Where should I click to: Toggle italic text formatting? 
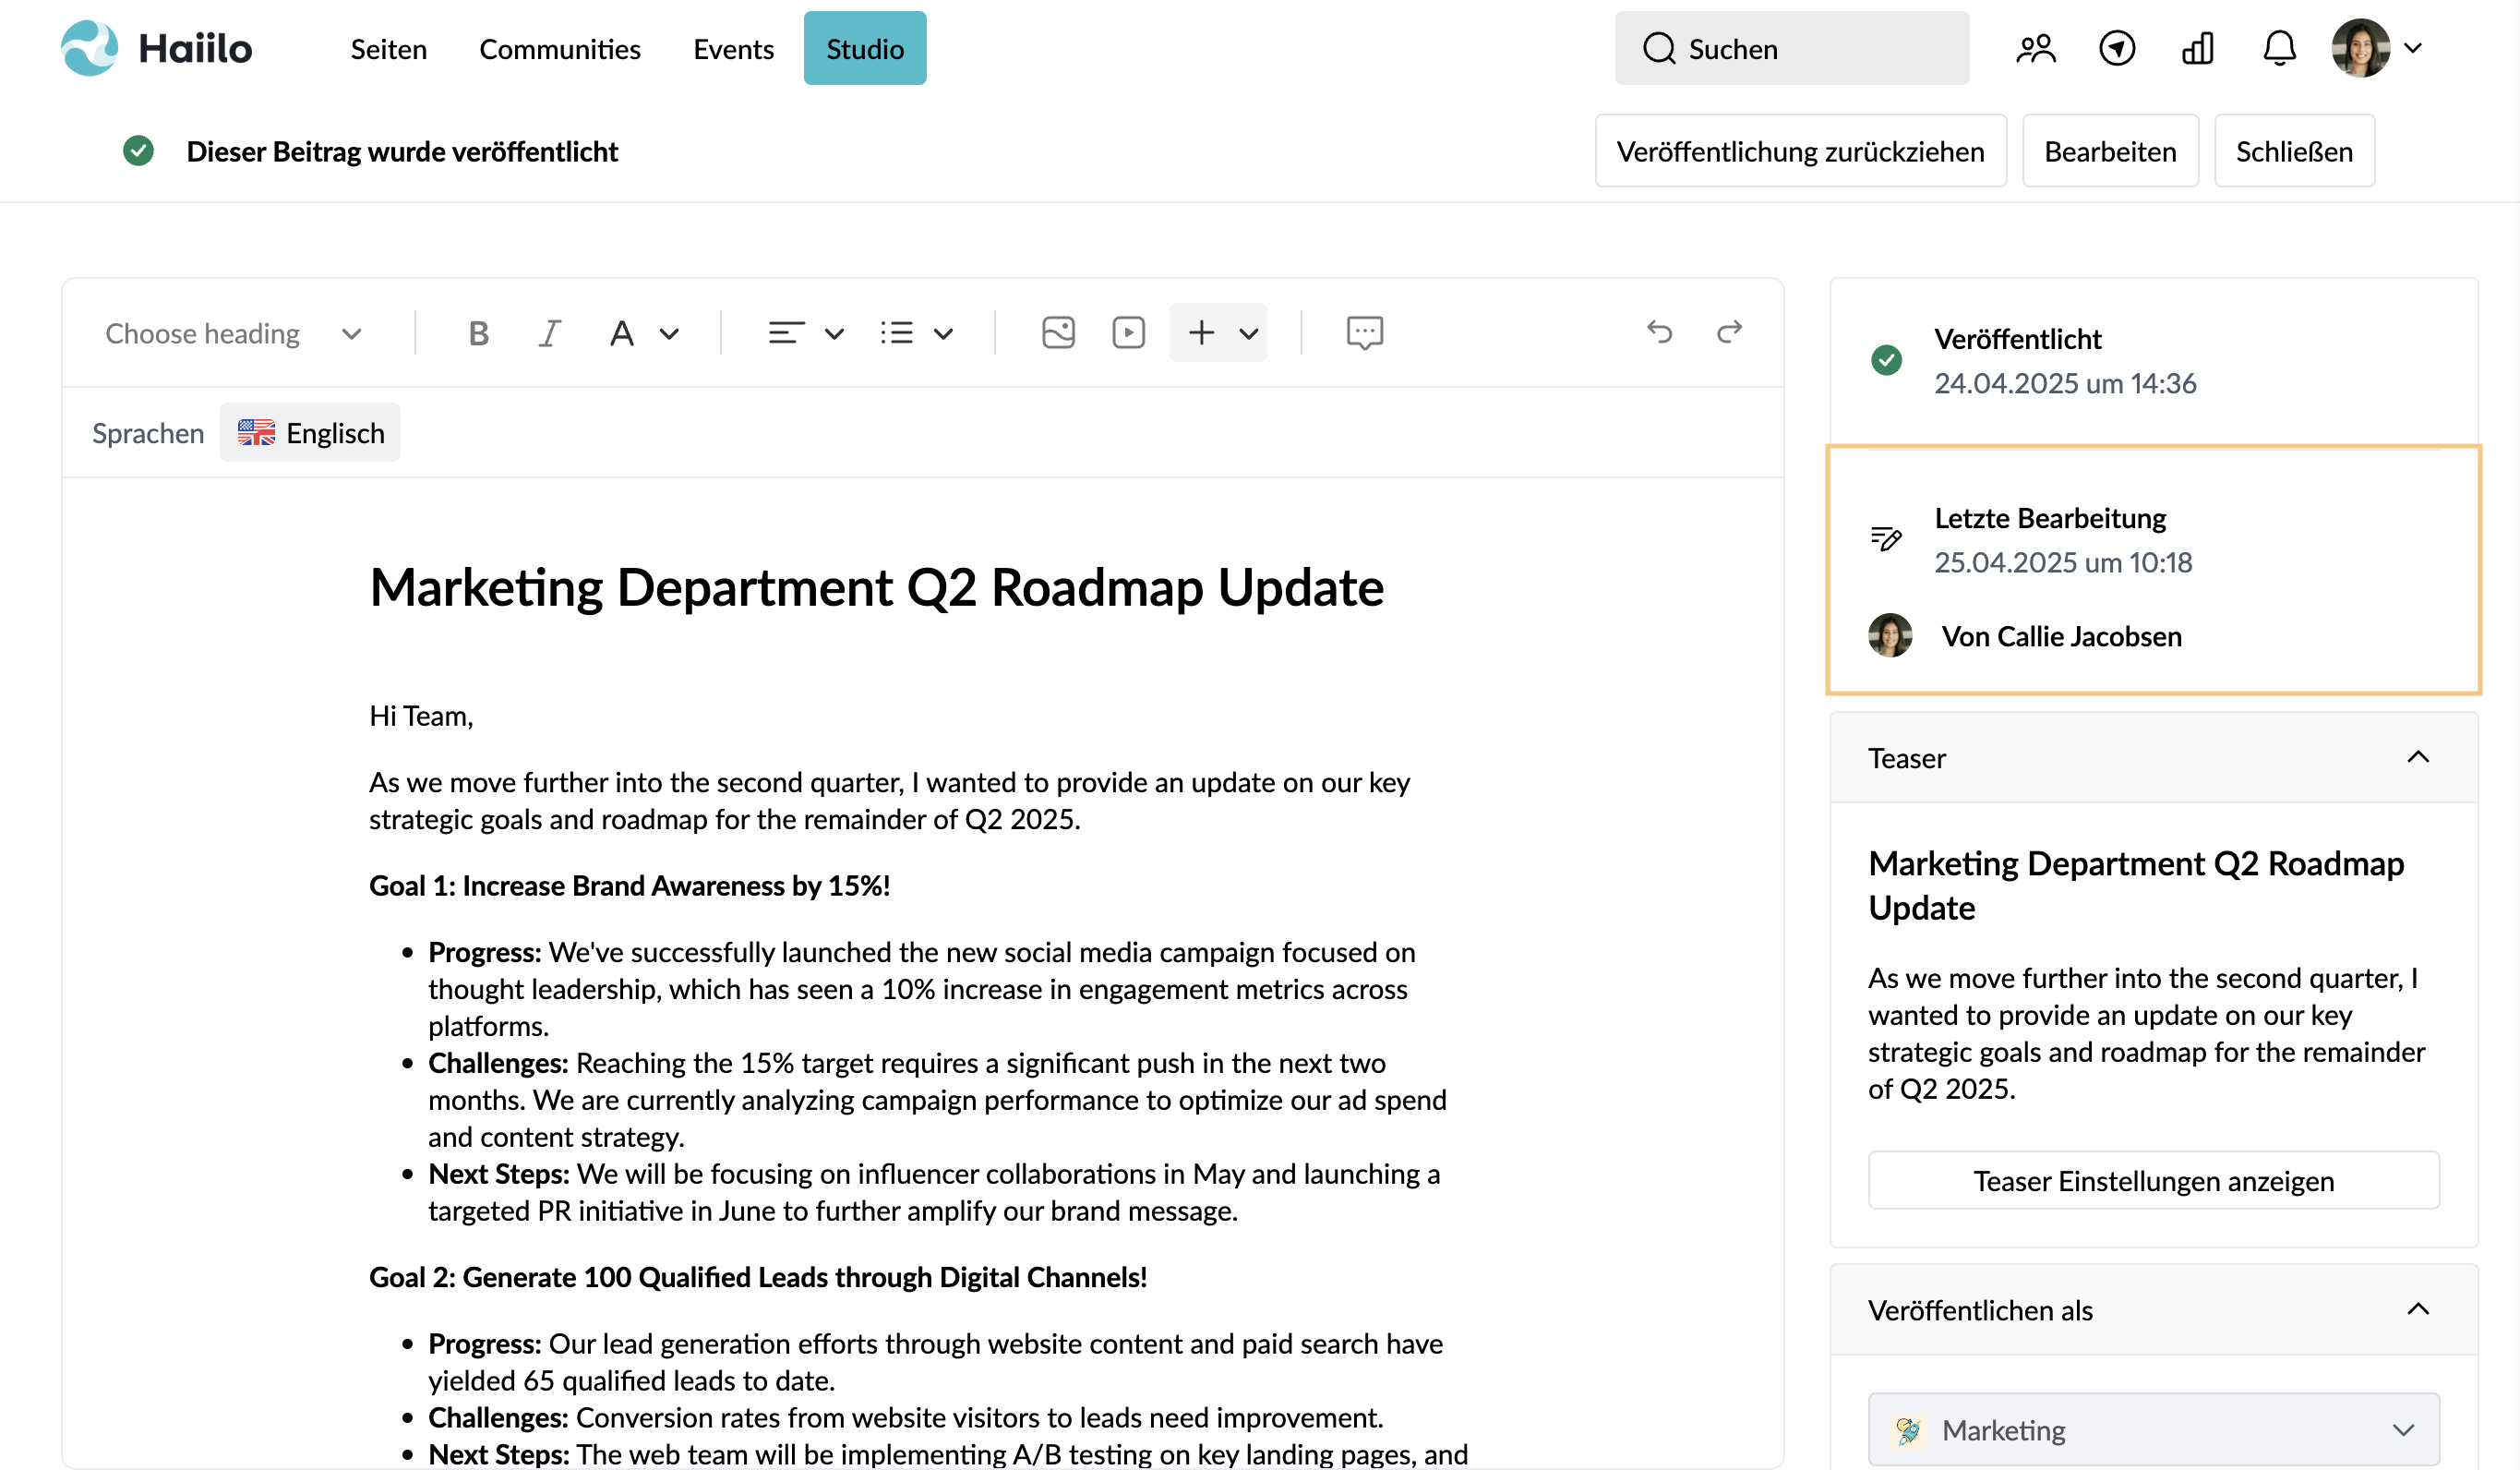tap(549, 333)
